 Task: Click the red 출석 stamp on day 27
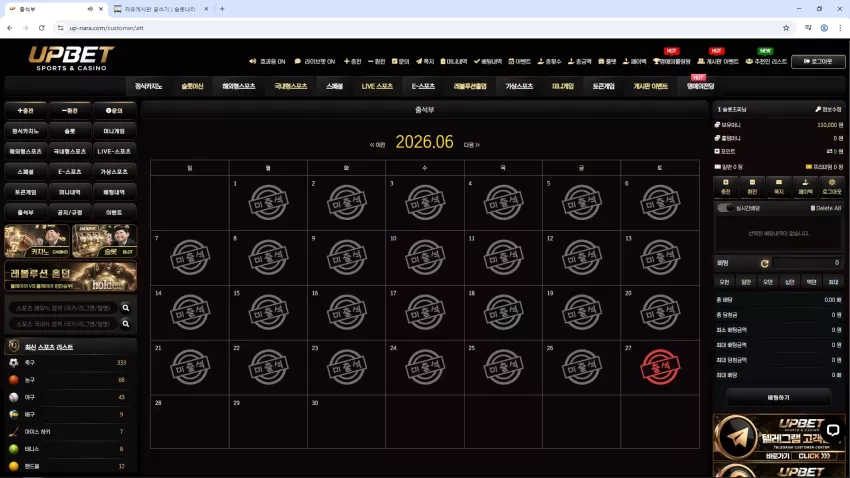point(660,367)
